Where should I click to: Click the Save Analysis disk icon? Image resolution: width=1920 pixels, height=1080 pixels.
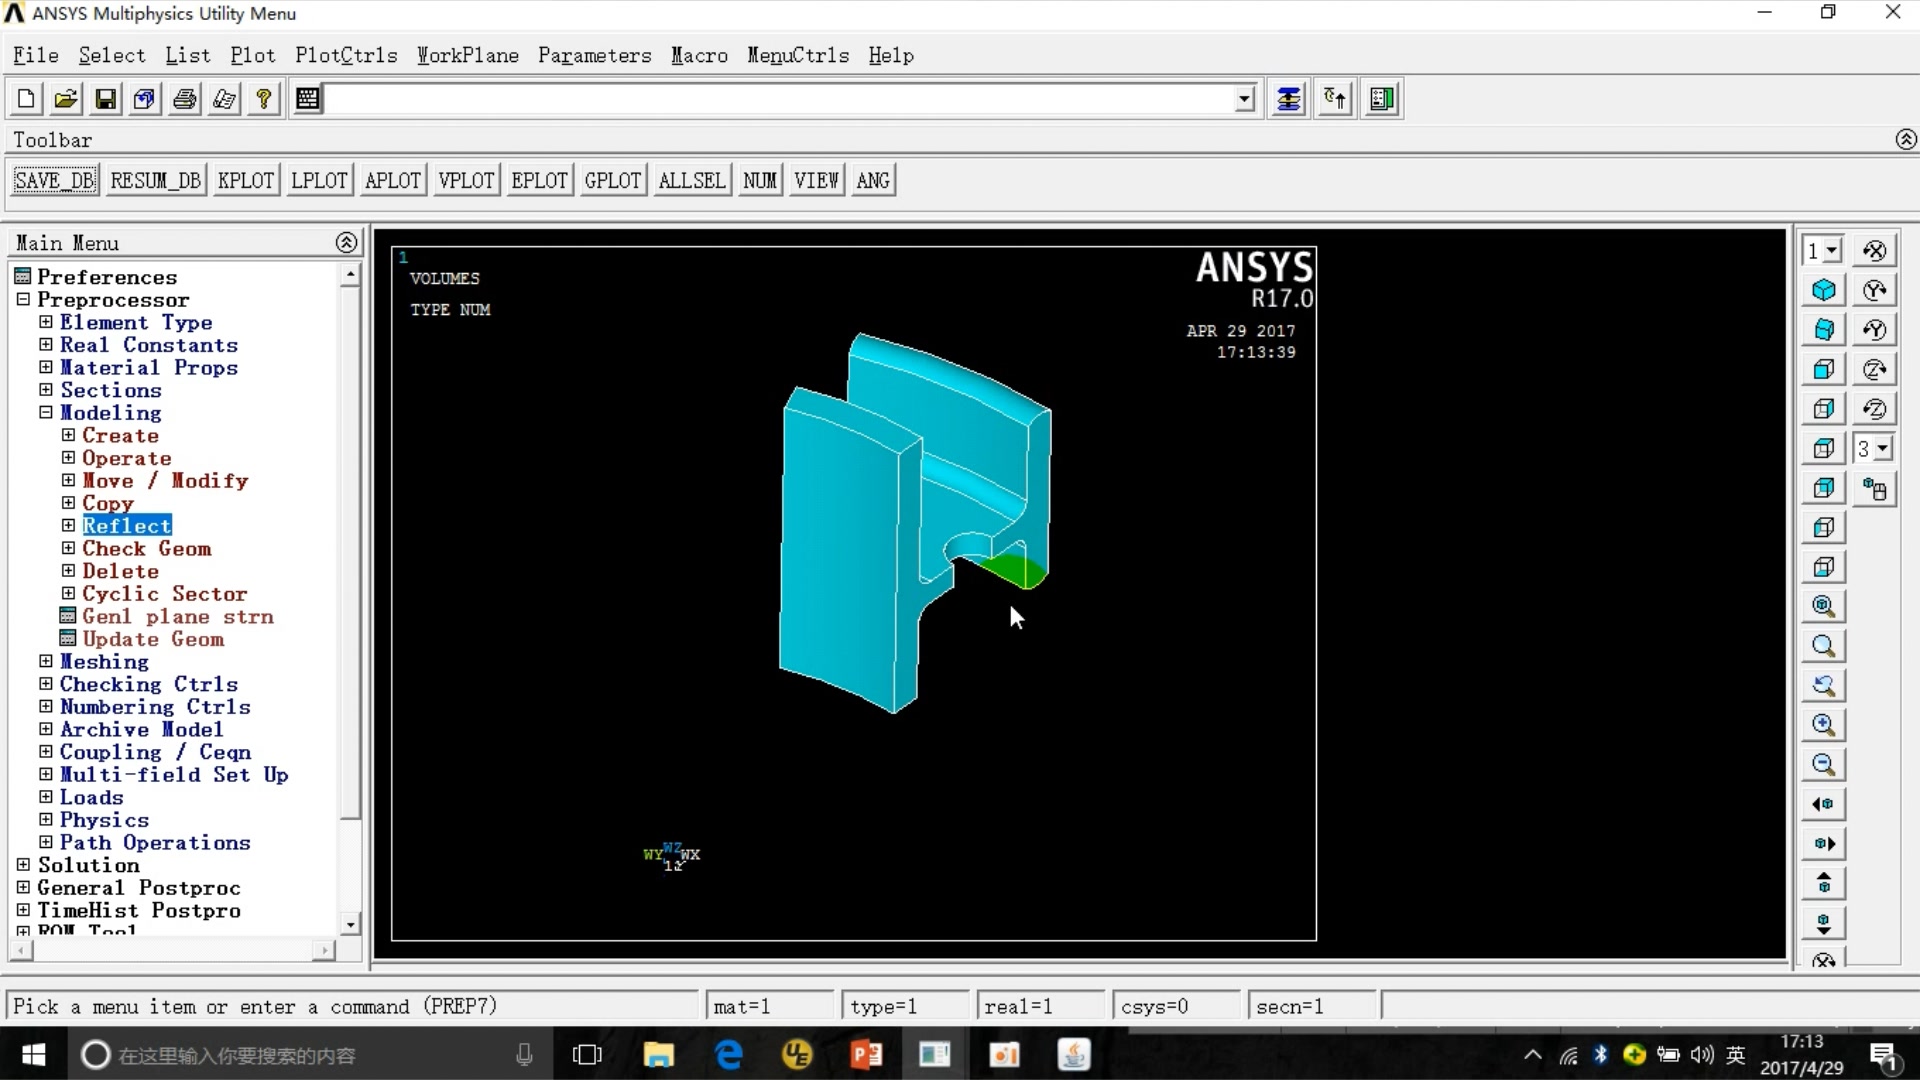click(105, 99)
